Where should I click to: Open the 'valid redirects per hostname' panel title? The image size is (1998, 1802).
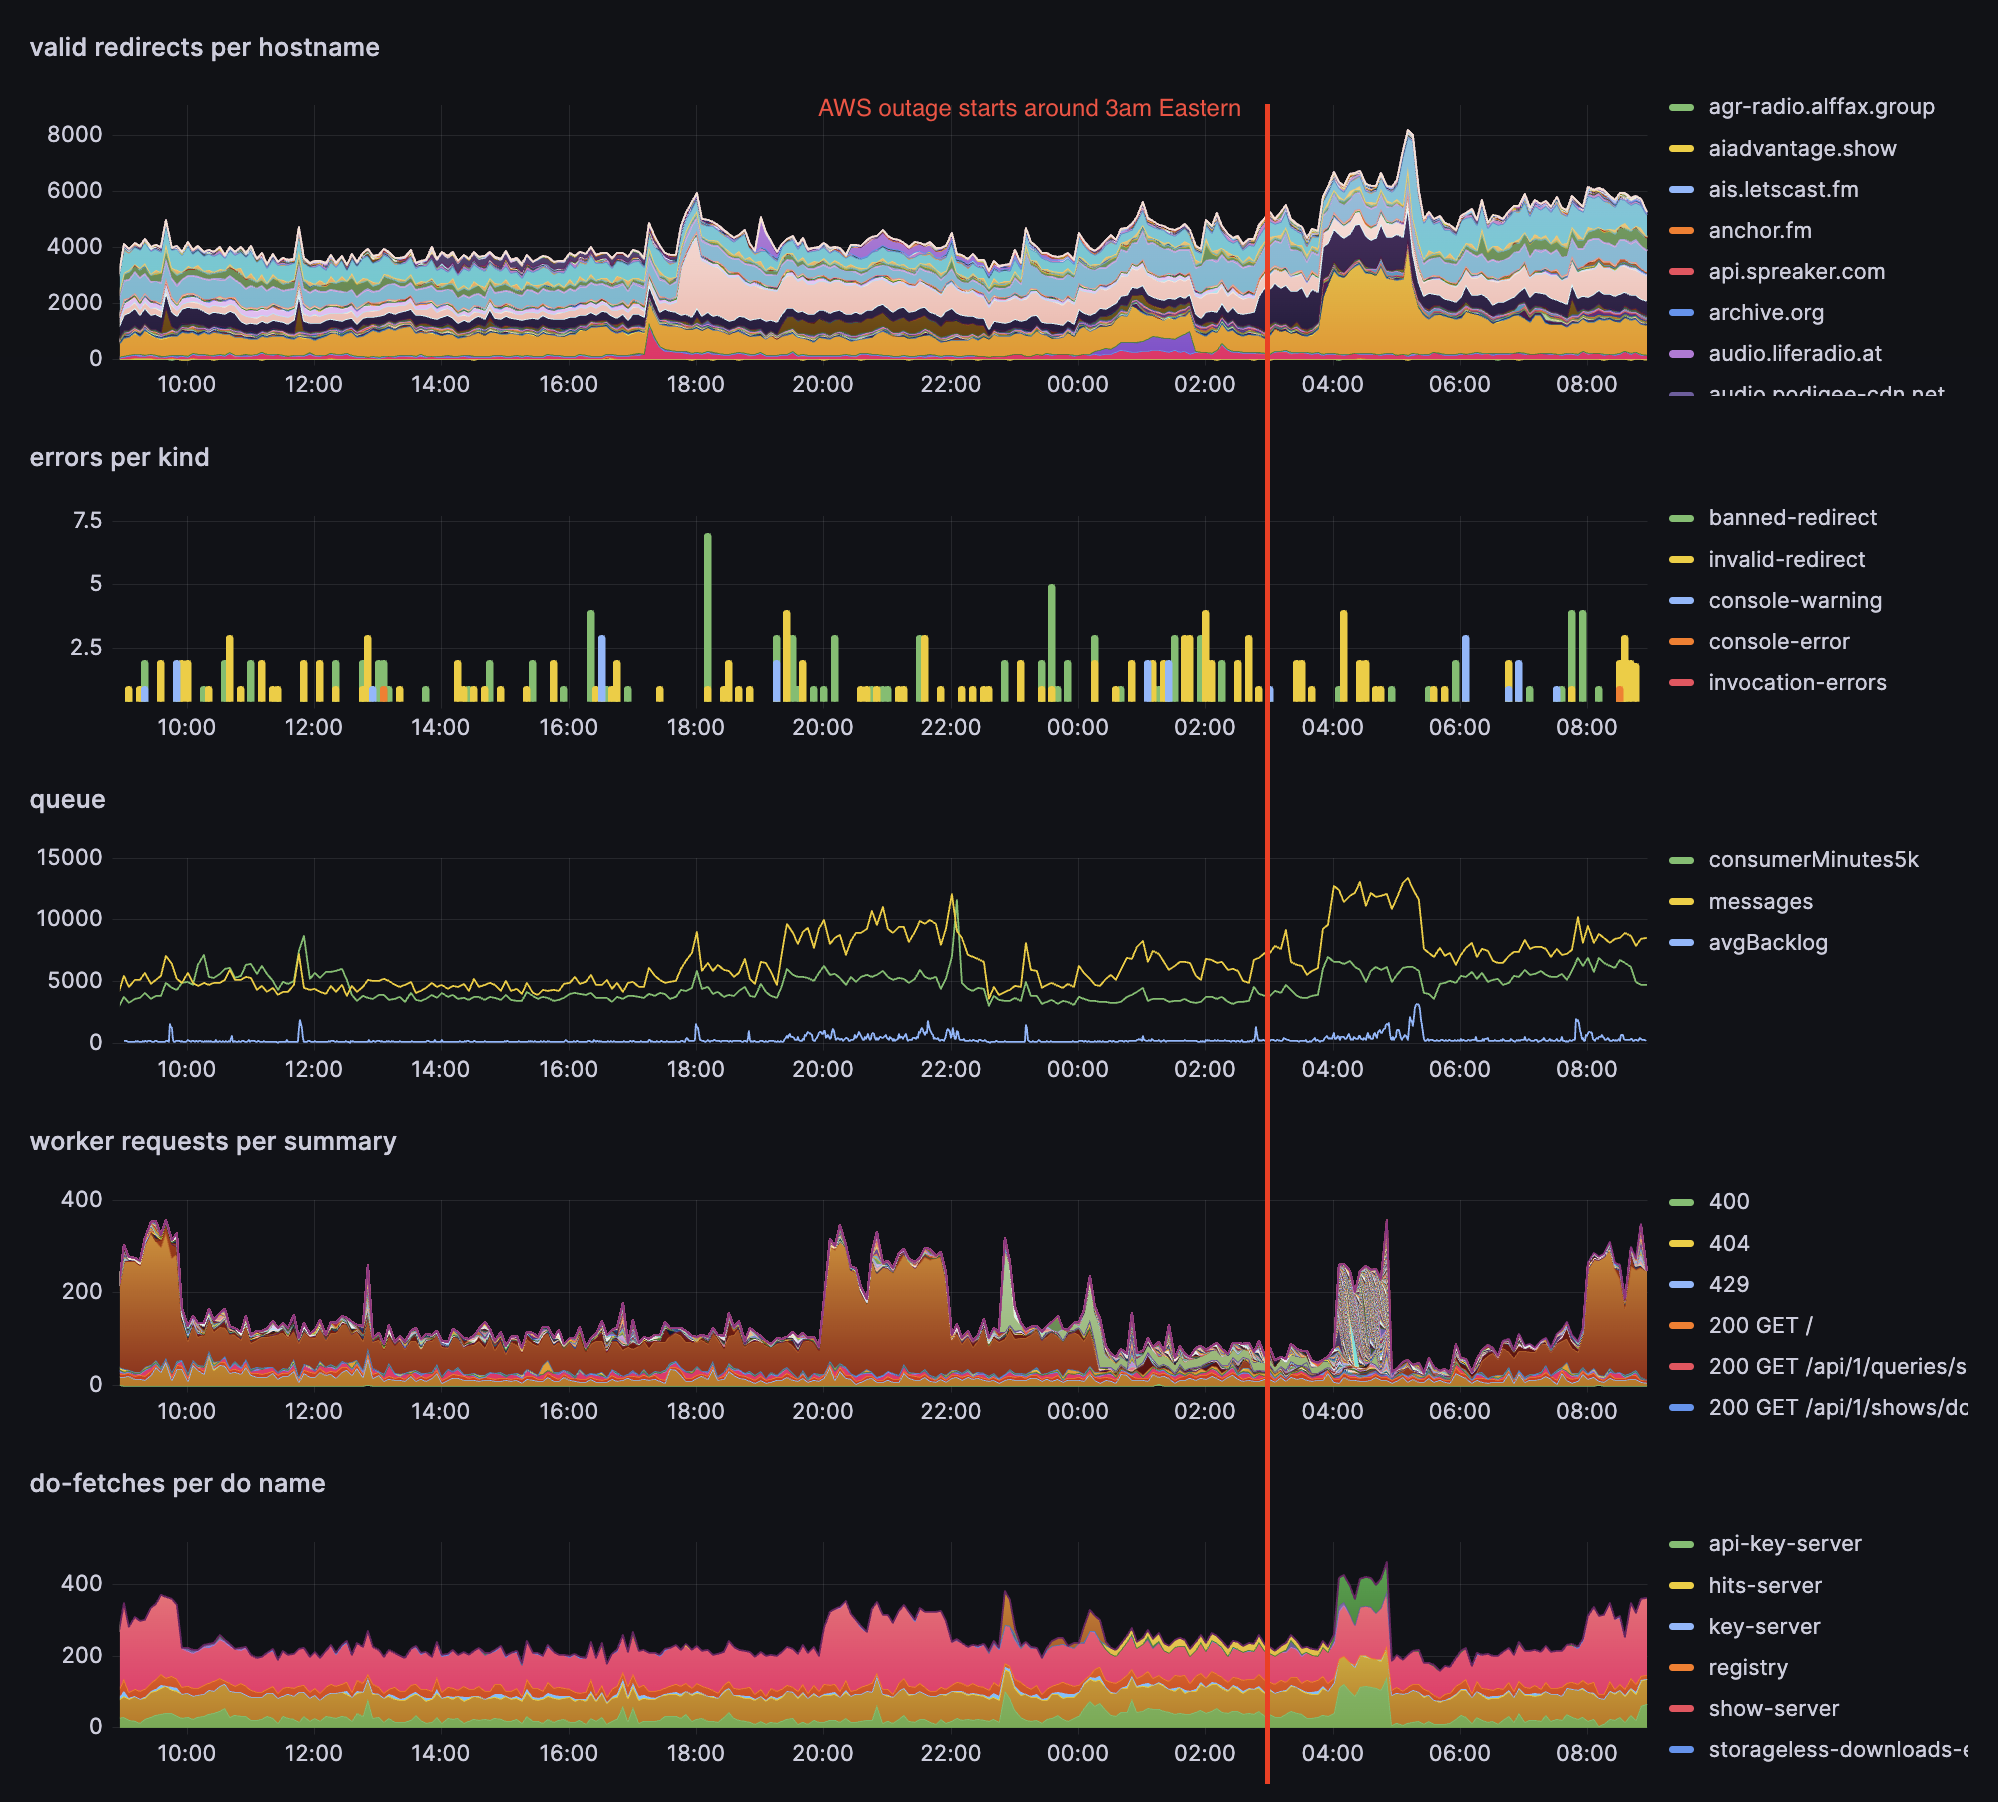[x=205, y=48]
